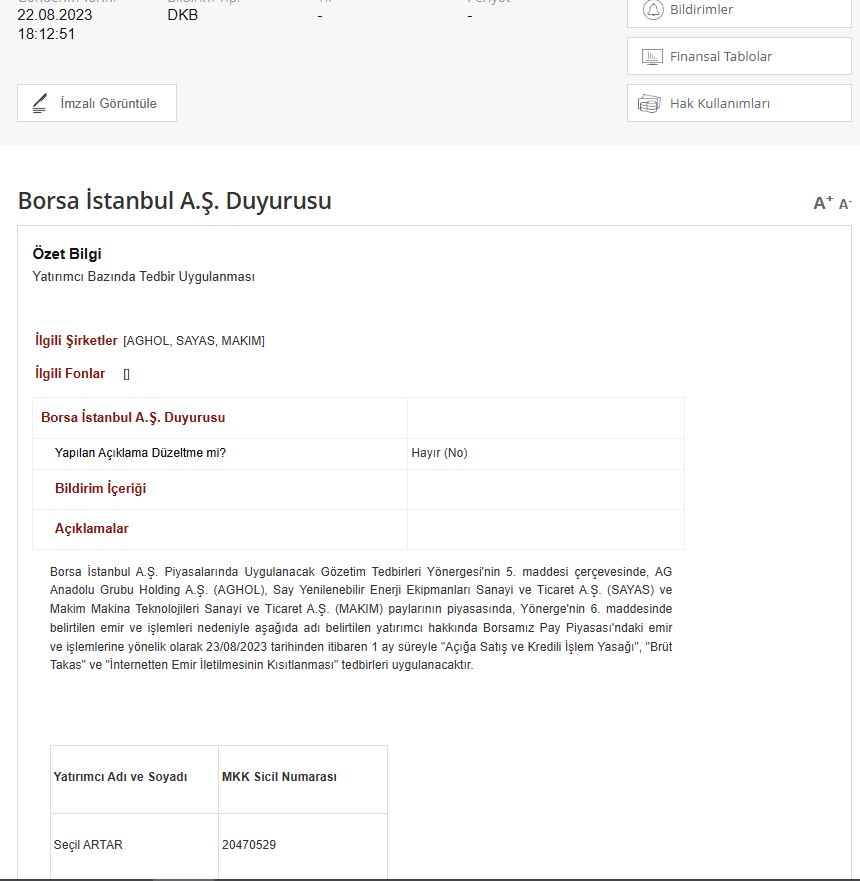This screenshot has height=881, width=860.
Task: Click the 'Hayır (No)' table cell
Action: point(545,453)
